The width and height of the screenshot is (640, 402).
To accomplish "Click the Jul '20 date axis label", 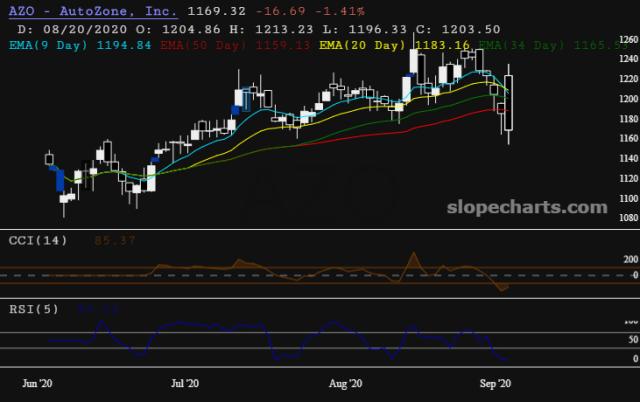I will (x=186, y=383).
